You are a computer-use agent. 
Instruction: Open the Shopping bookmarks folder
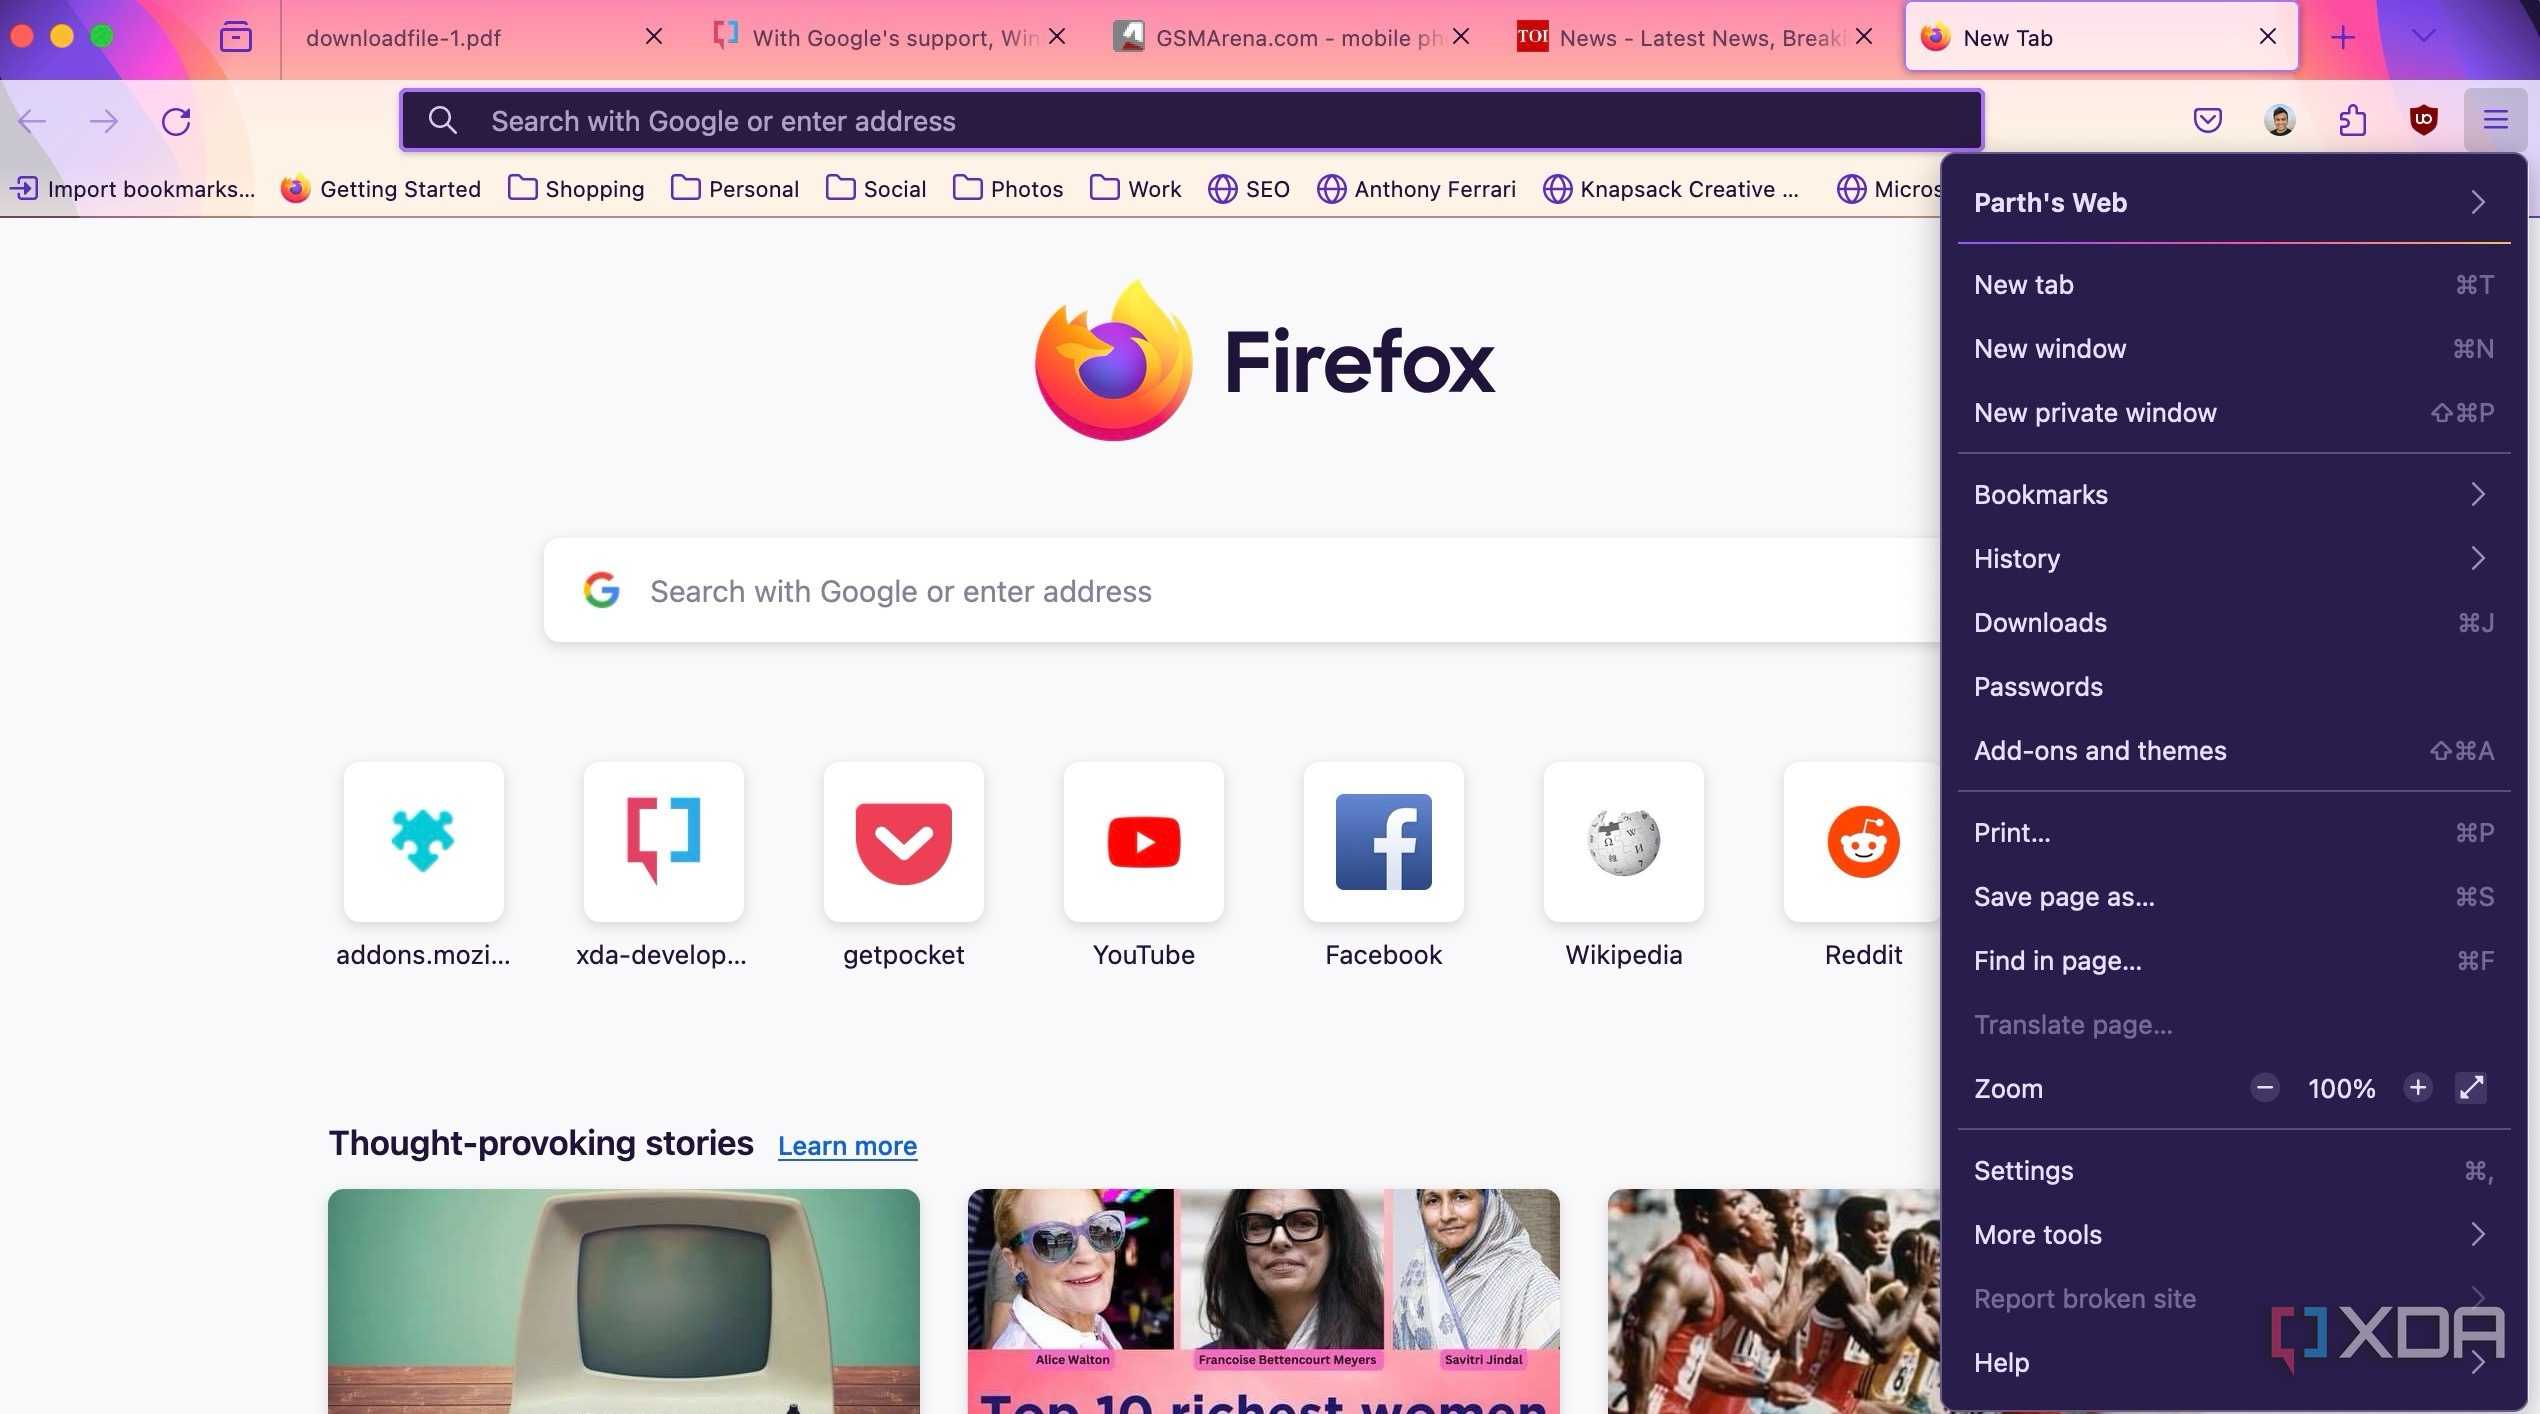pos(576,189)
